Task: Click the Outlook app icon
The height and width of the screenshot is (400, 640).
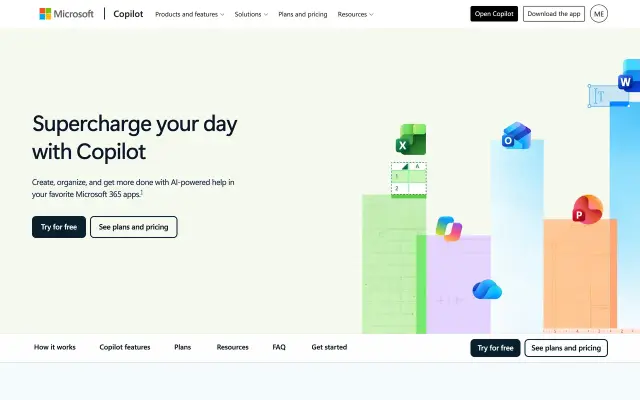Action: click(x=516, y=136)
